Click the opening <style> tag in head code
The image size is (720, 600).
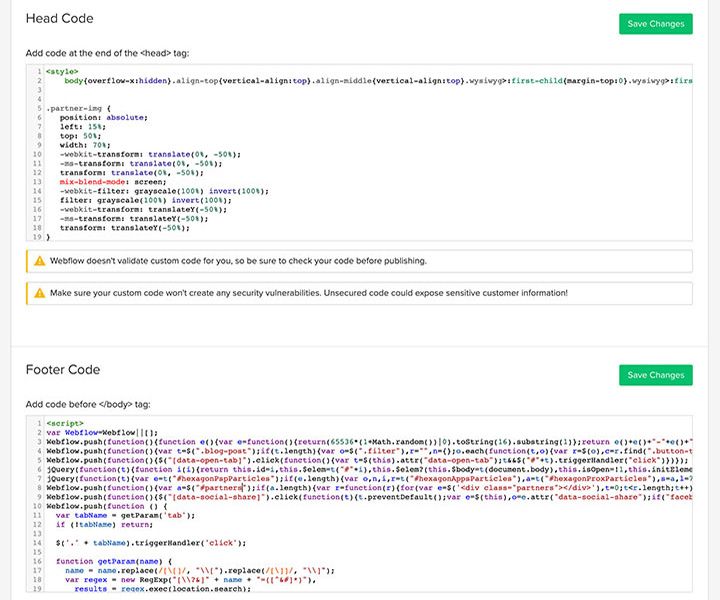coord(62,72)
